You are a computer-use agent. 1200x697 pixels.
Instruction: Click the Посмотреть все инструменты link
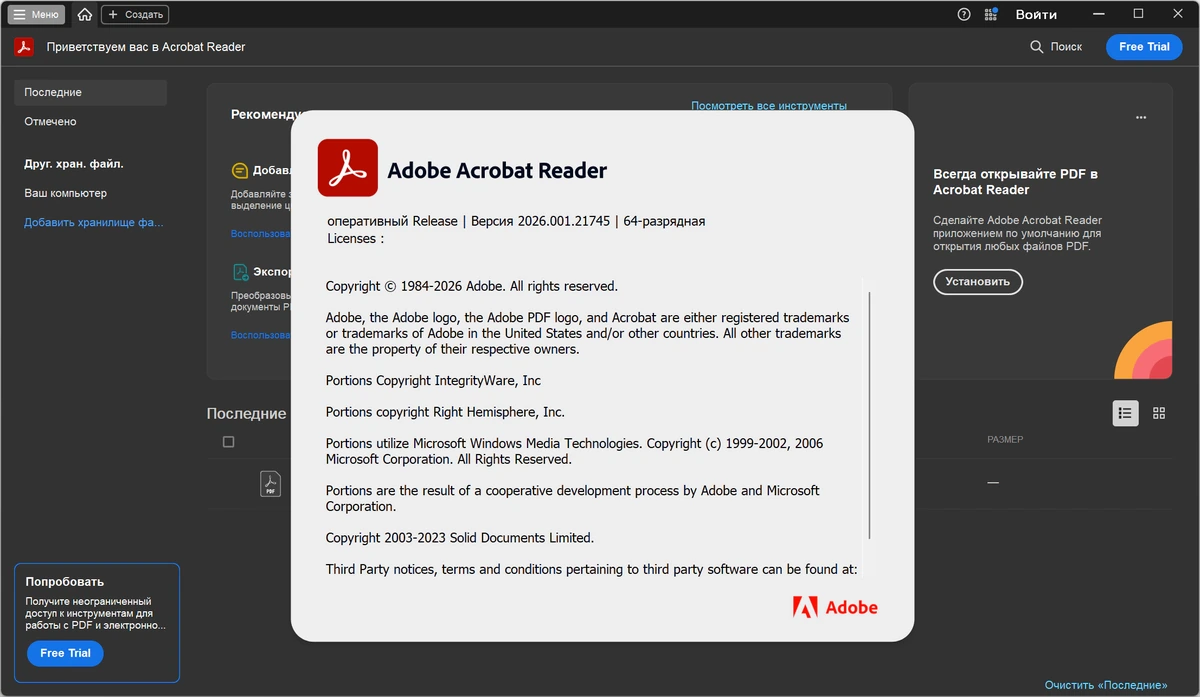pos(769,105)
